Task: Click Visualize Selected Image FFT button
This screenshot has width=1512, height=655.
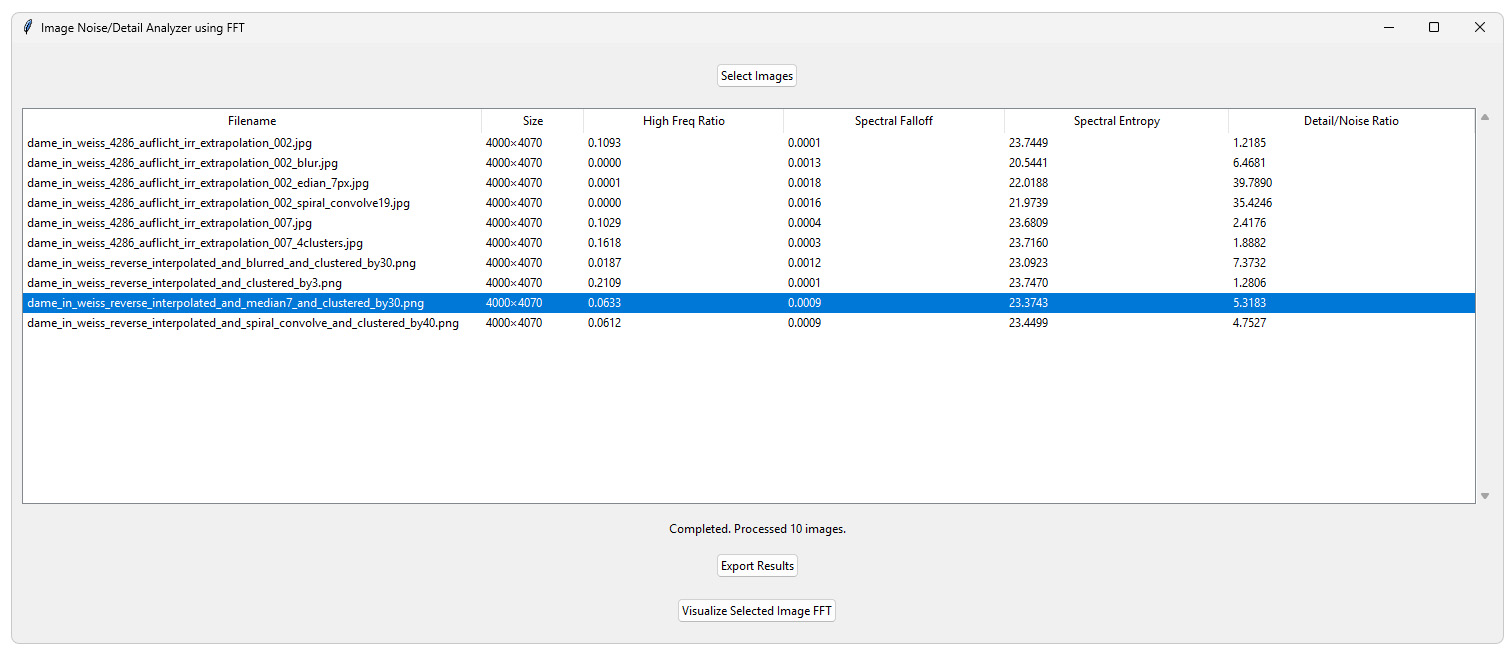Action: pyautogui.click(x=756, y=611)
